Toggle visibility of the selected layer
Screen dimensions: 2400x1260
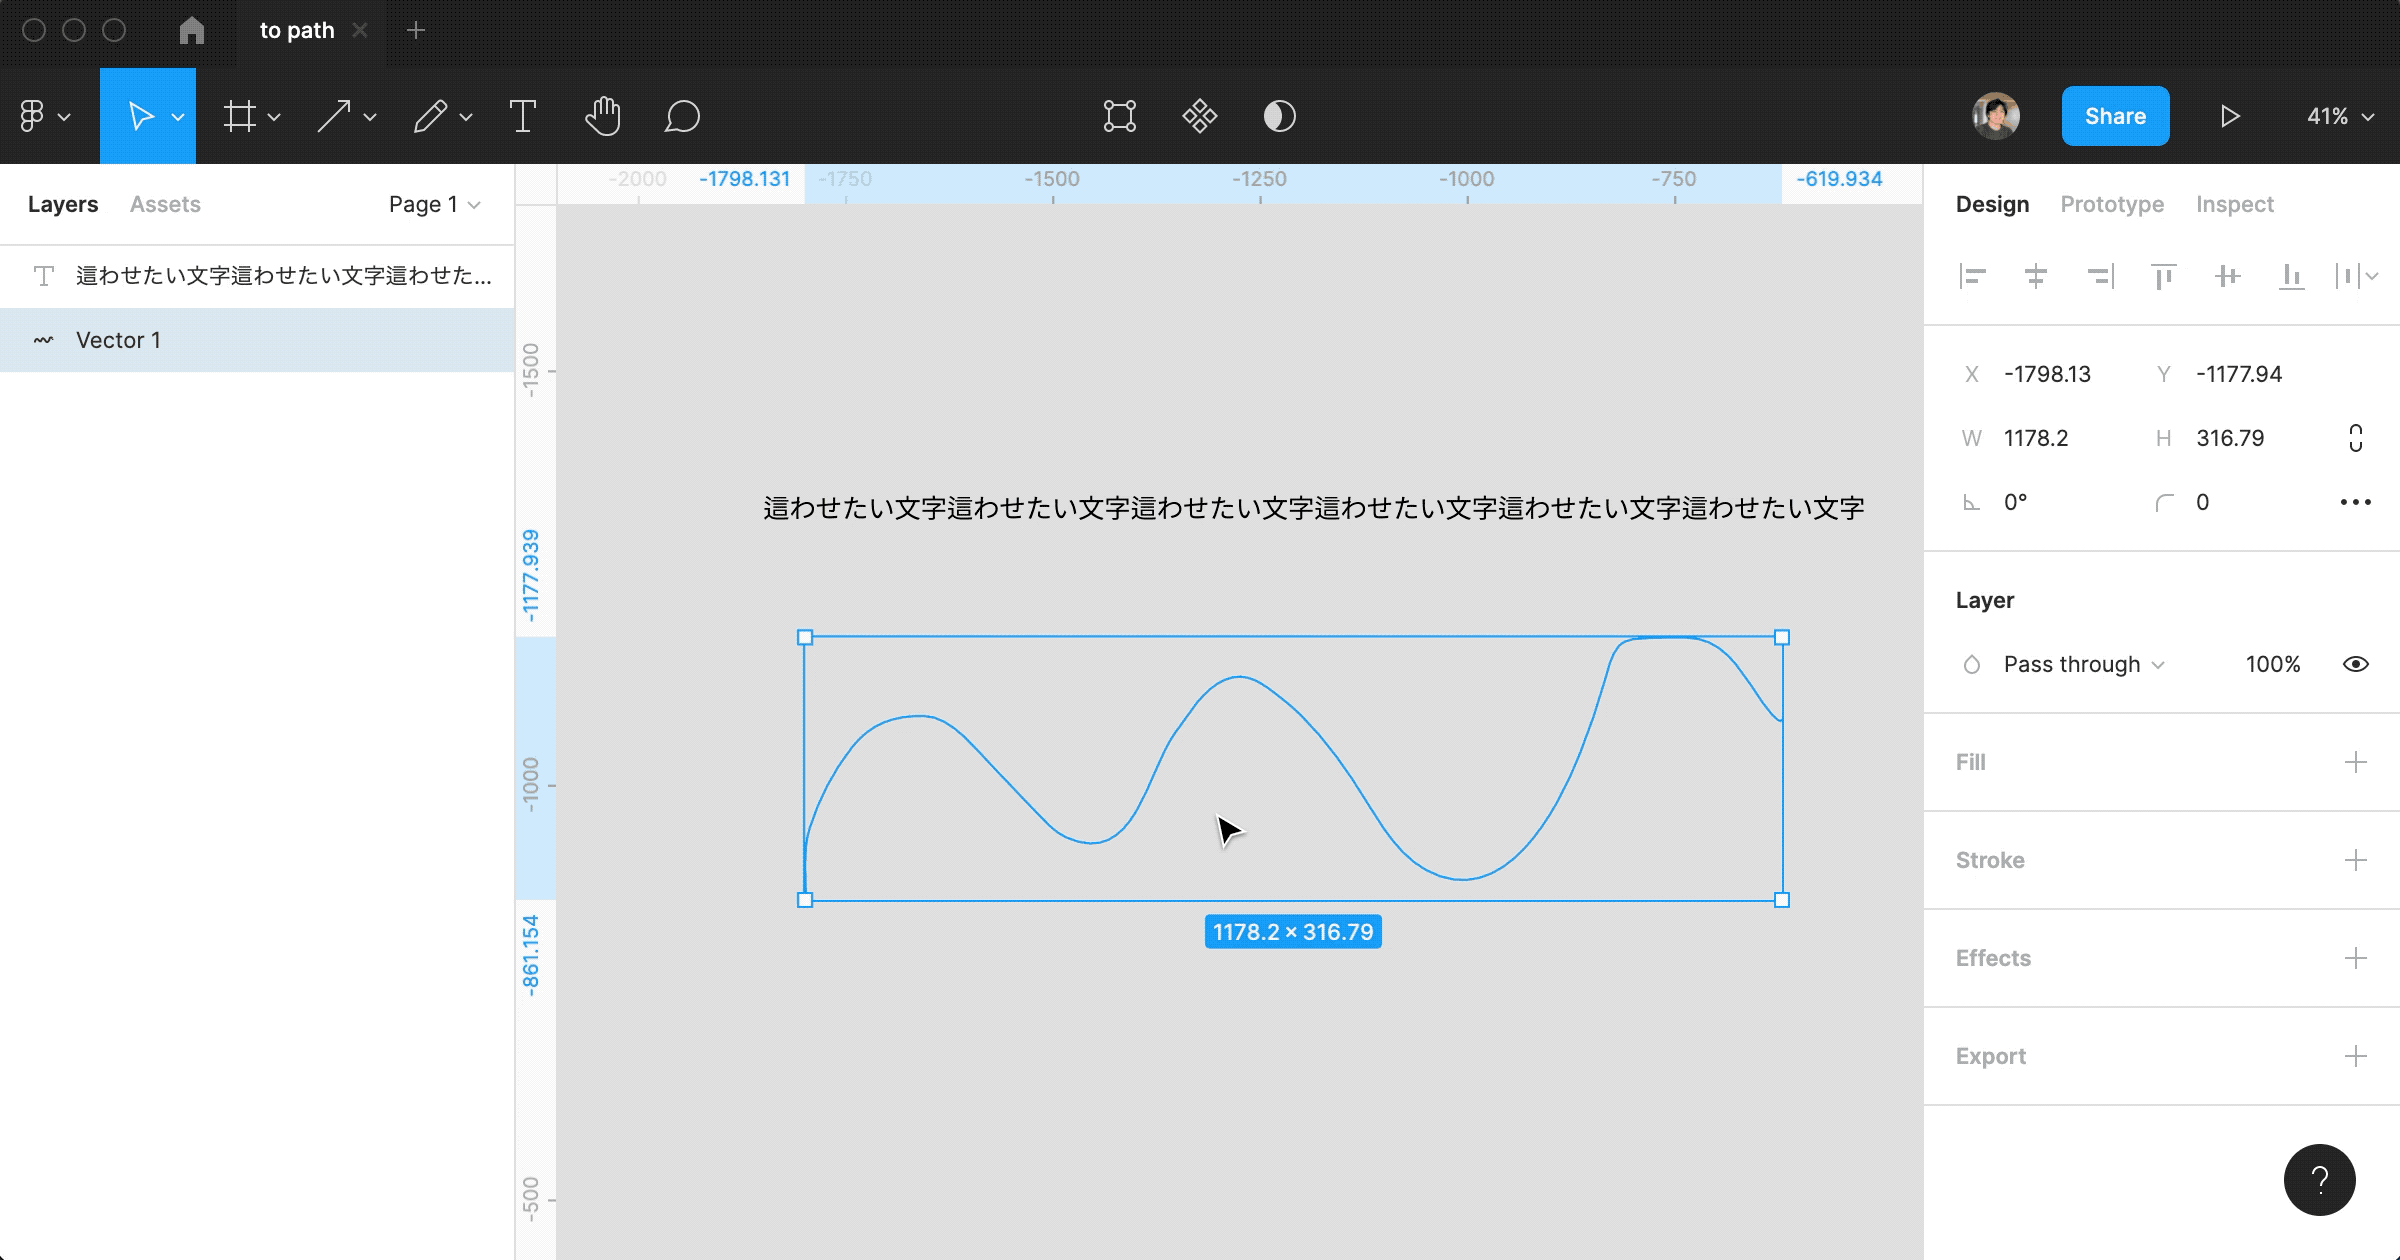pyautogui.click(x=2355, y=664)
